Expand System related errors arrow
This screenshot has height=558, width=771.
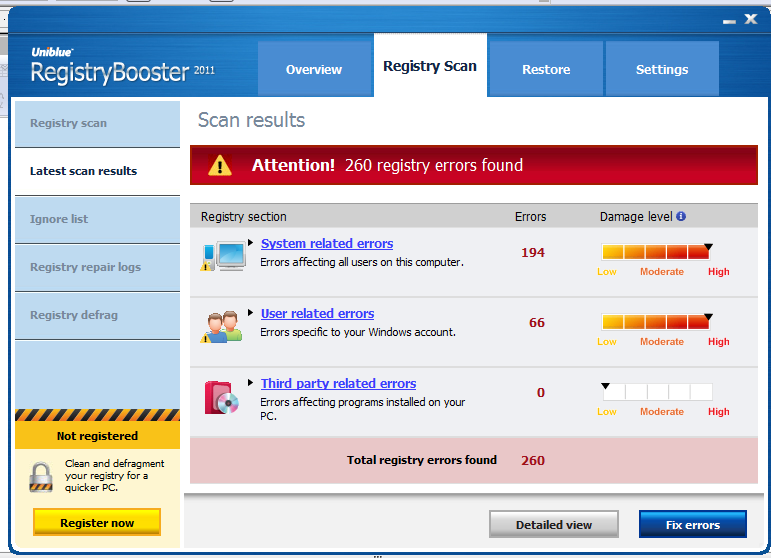tap(250, 242)
